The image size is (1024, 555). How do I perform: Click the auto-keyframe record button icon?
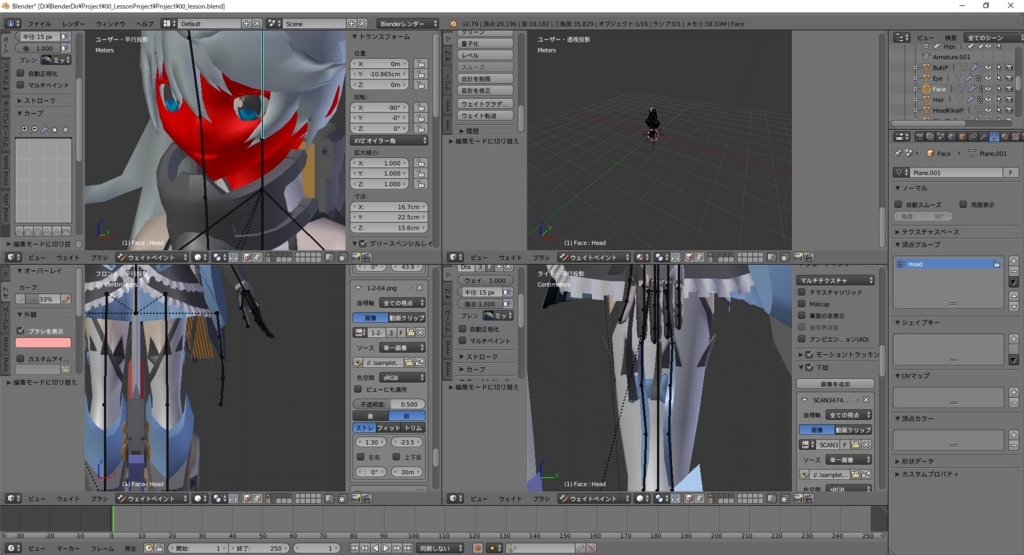click(x=478, y=548)
